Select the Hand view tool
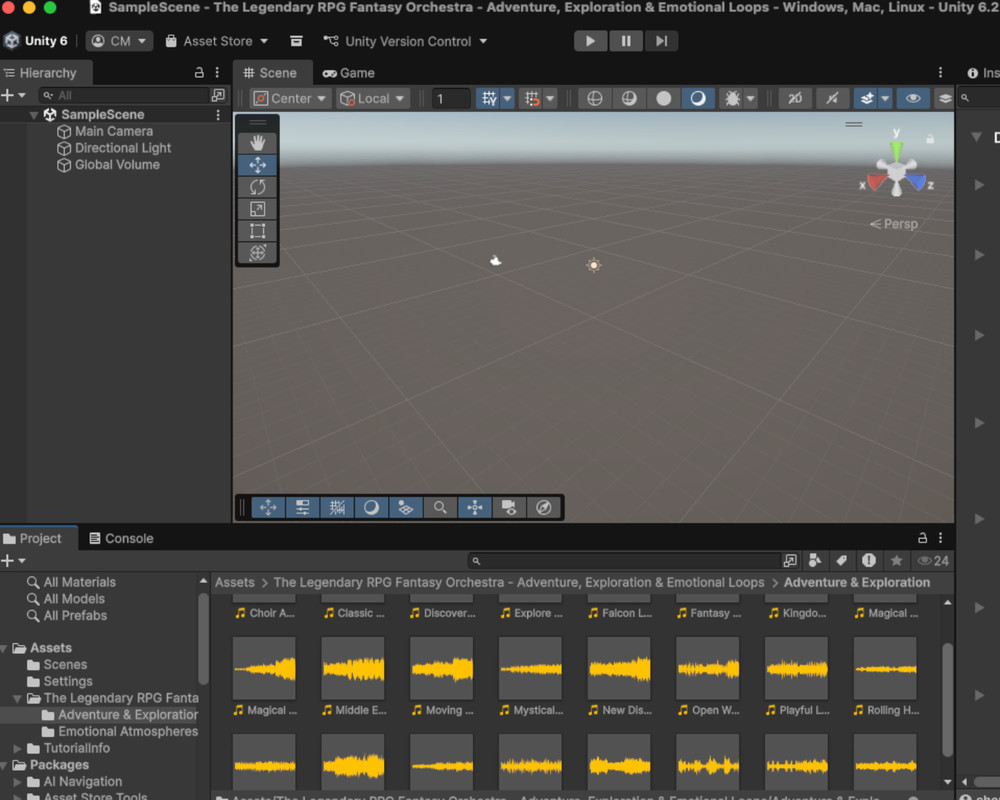 pos(257,143)
